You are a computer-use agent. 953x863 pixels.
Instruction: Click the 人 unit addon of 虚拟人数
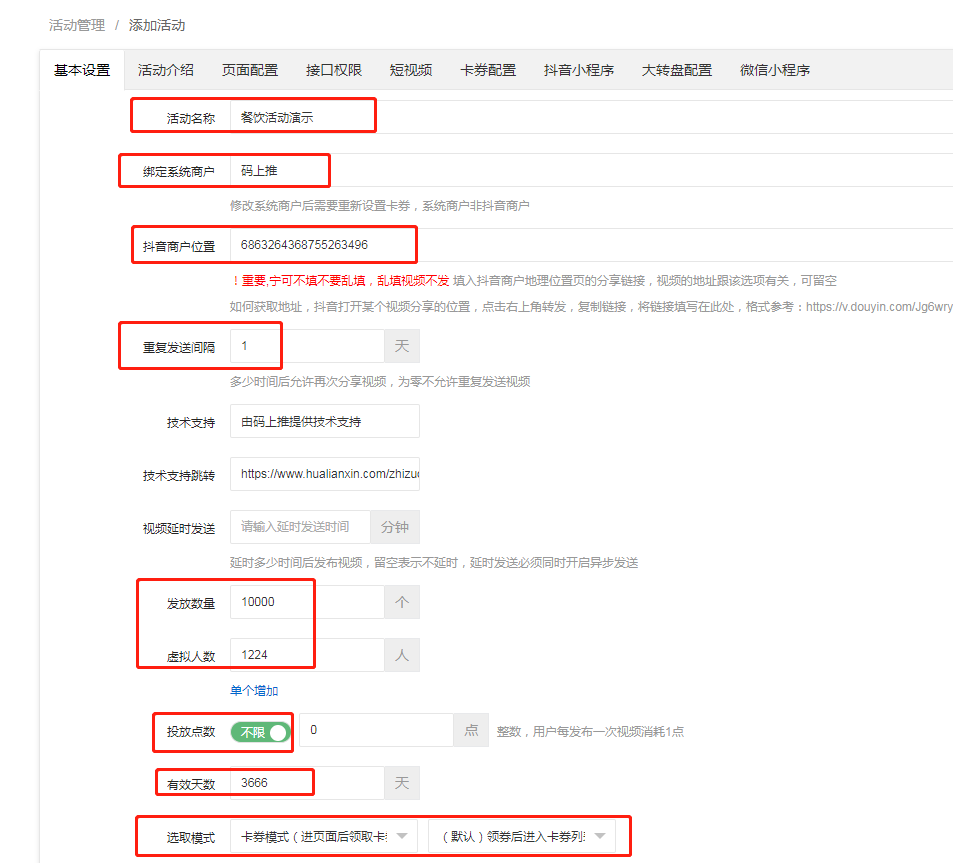402,655
